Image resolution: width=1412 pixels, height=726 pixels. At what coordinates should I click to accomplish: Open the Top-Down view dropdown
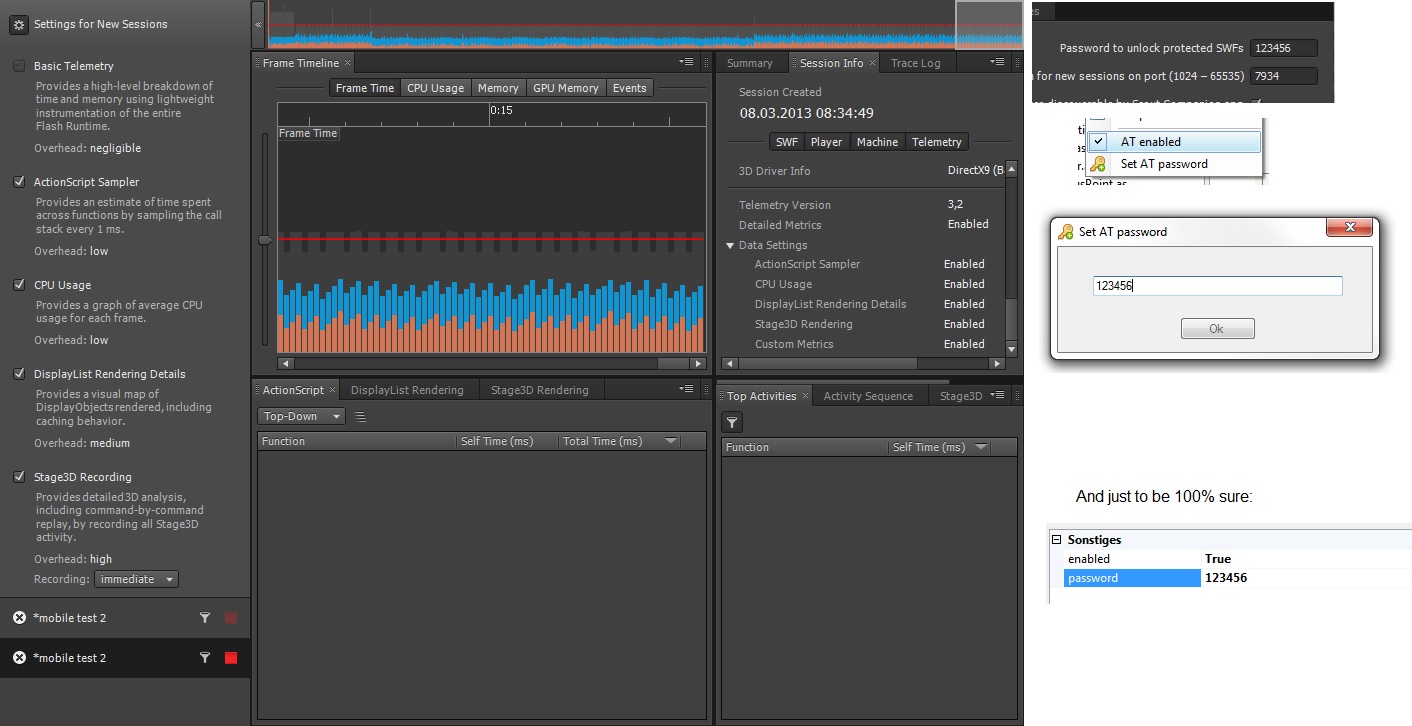point(301,417)
